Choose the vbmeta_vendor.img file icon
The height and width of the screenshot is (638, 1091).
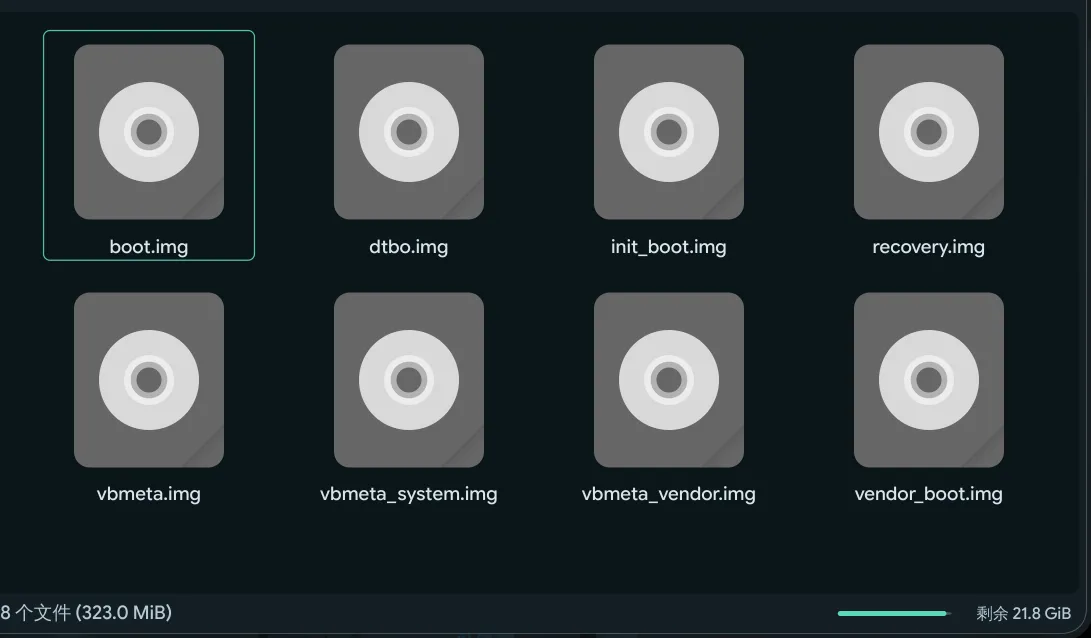coord(668,380)
